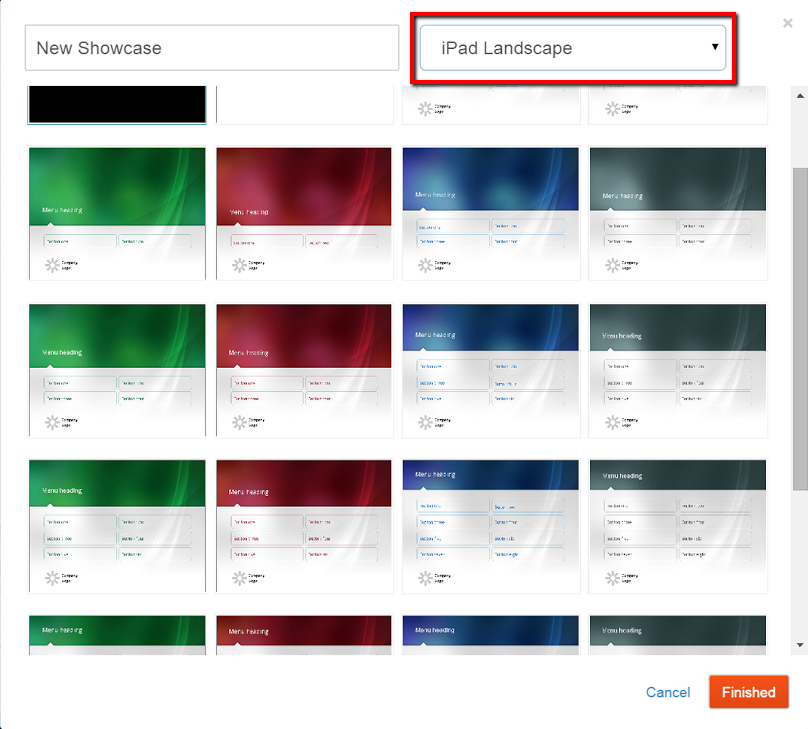Select the green template with four buttons
The height and width of the screenshot is (729, 808).
(x=117, y=370)
